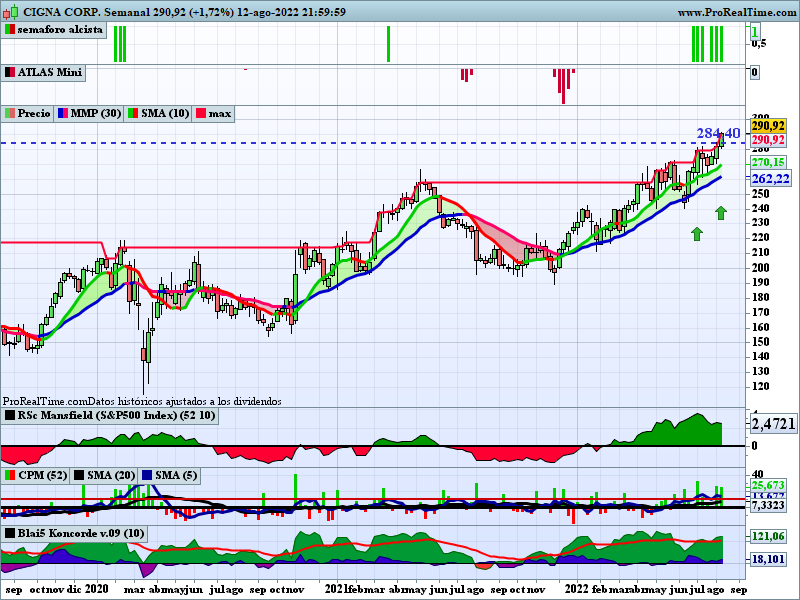
Task: Open the semaforo alcista indicator label
Action: 60,30
